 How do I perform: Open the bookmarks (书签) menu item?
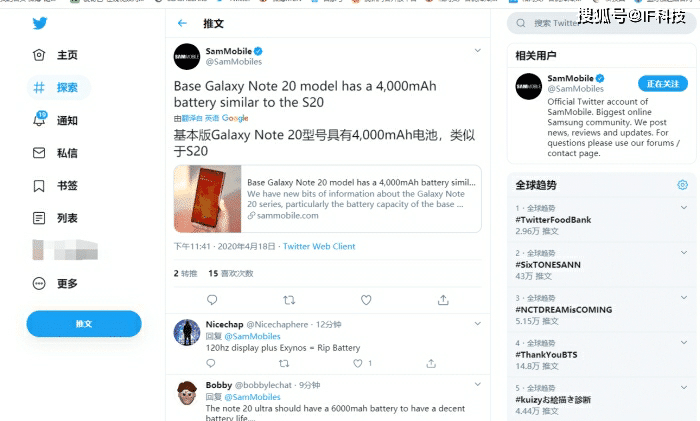pyautogui.click(x=55, y=186)
